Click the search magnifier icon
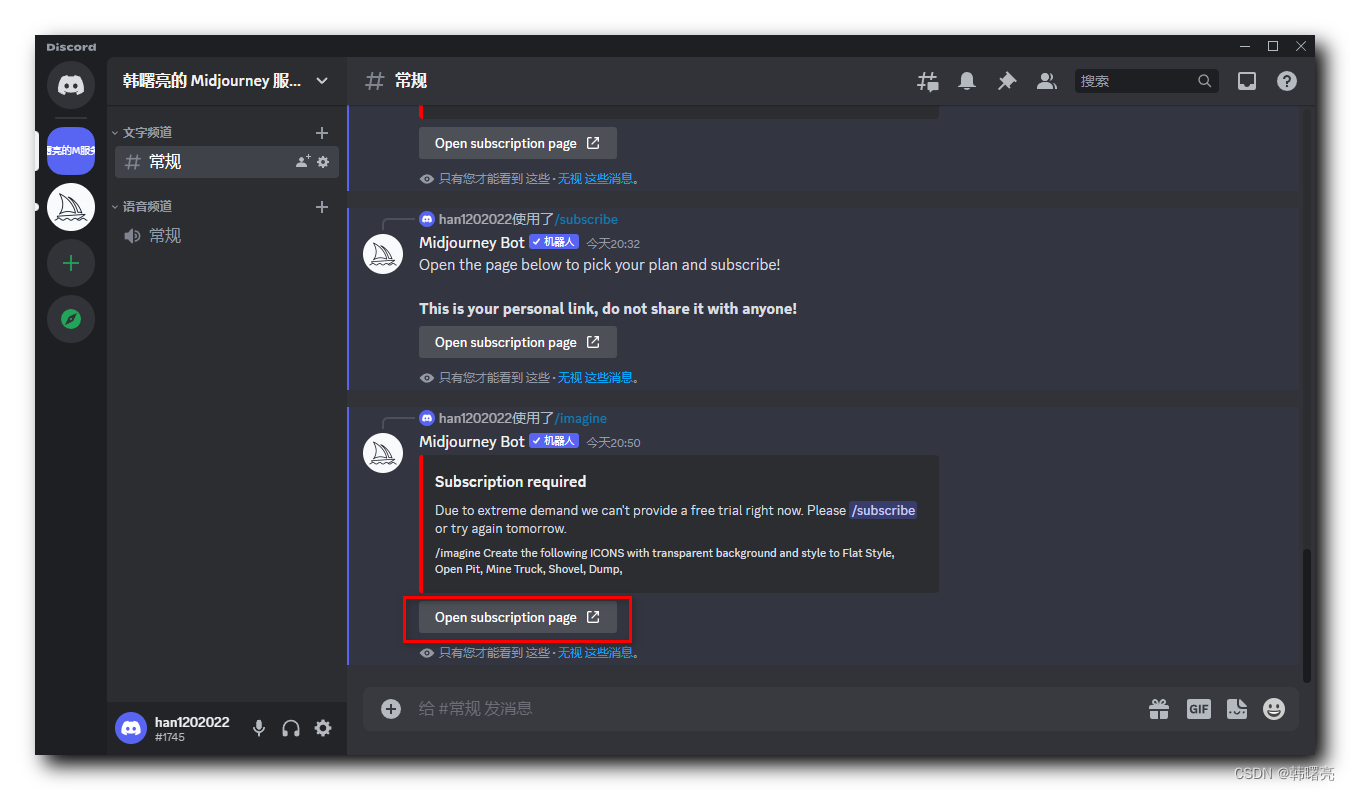The width and height of the screenshot is (1350, 790). pos(1205,81)
